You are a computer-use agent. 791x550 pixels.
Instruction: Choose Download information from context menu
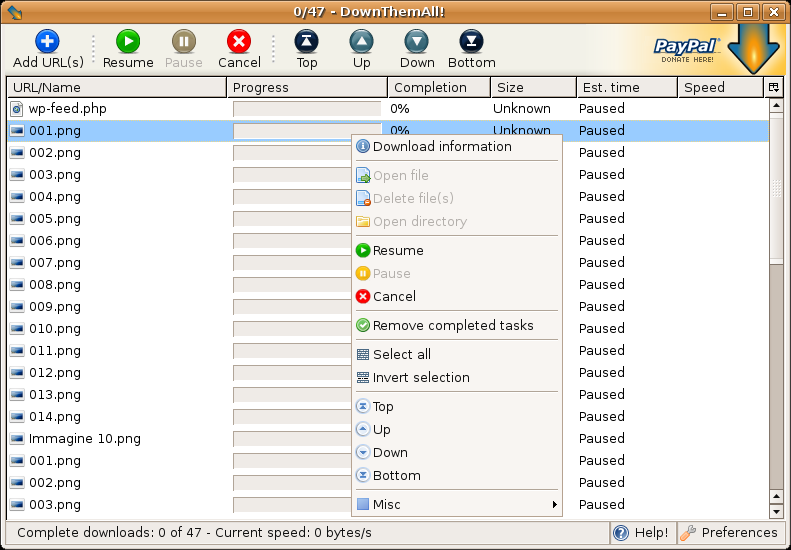pos(441,147)
